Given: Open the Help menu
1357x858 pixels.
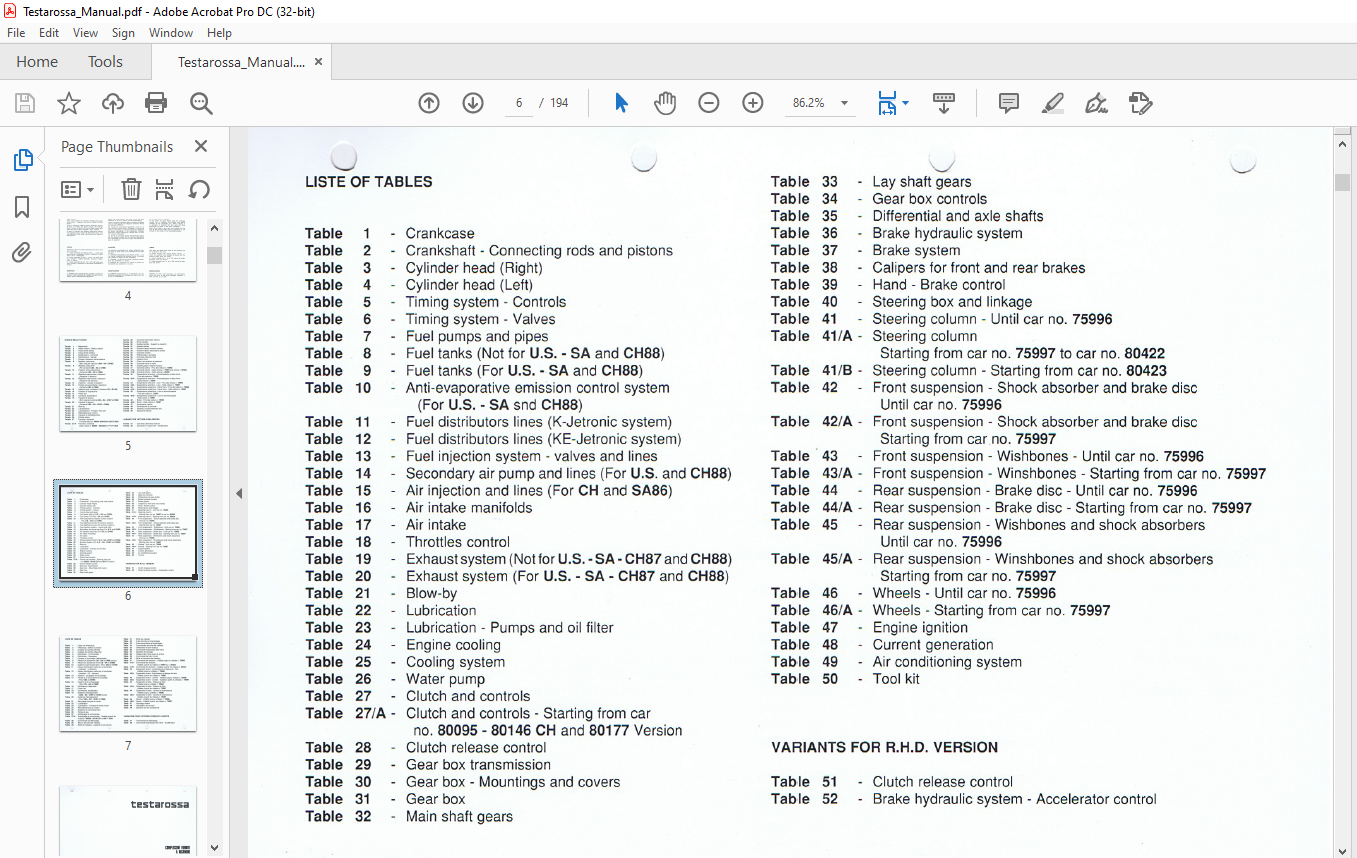Looking at the screenshot, I should 219,33.
